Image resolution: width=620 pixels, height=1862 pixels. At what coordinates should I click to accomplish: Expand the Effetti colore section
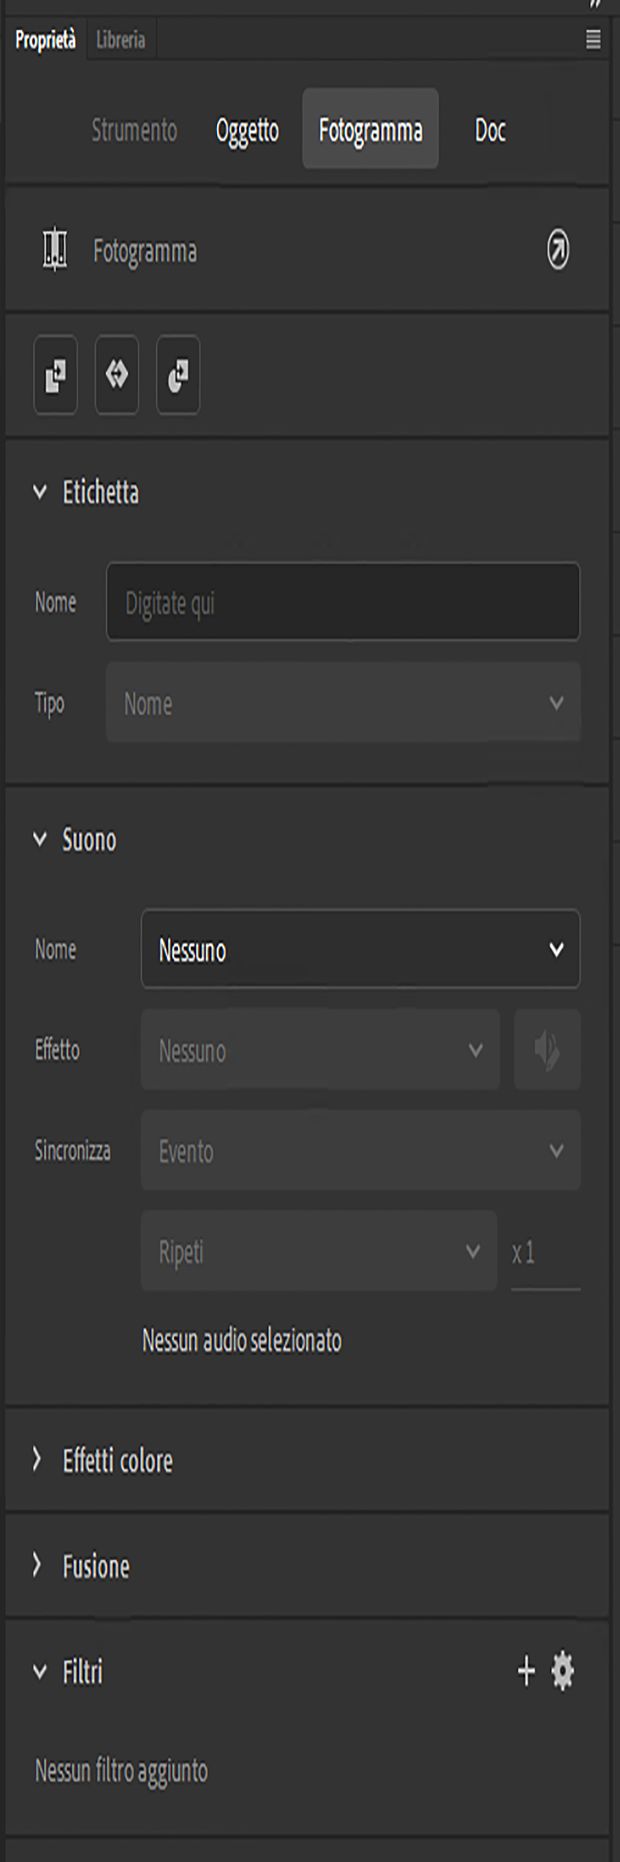[38, 1460]
